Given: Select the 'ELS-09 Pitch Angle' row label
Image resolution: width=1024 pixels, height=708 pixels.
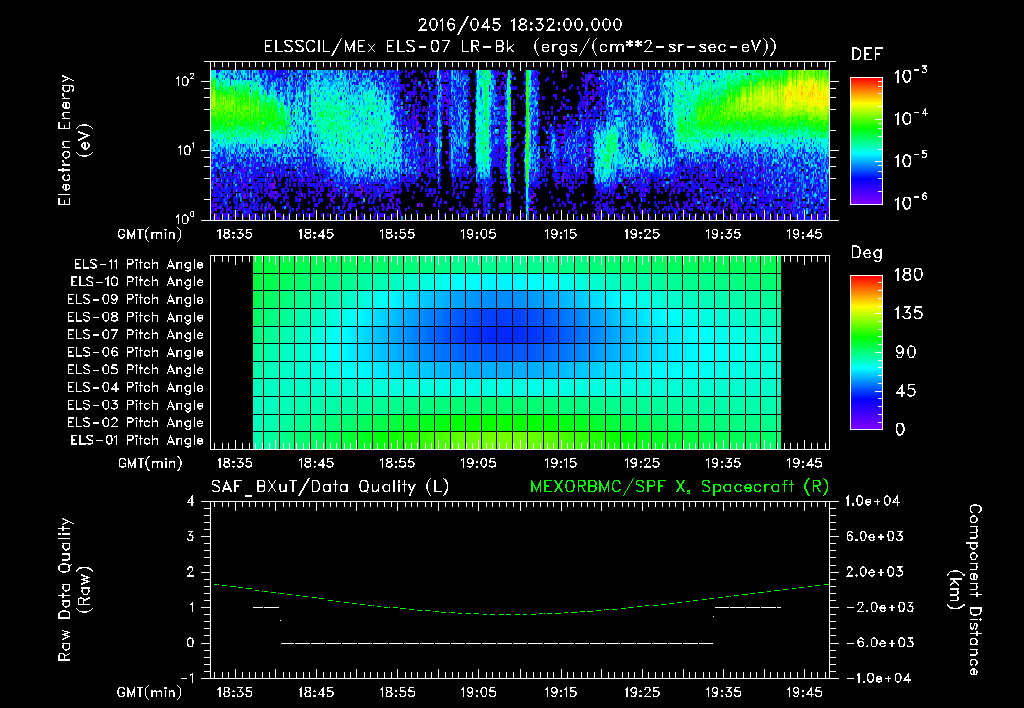Looking at the screenshot, I should pyautogui.click(x=135, y=300).
